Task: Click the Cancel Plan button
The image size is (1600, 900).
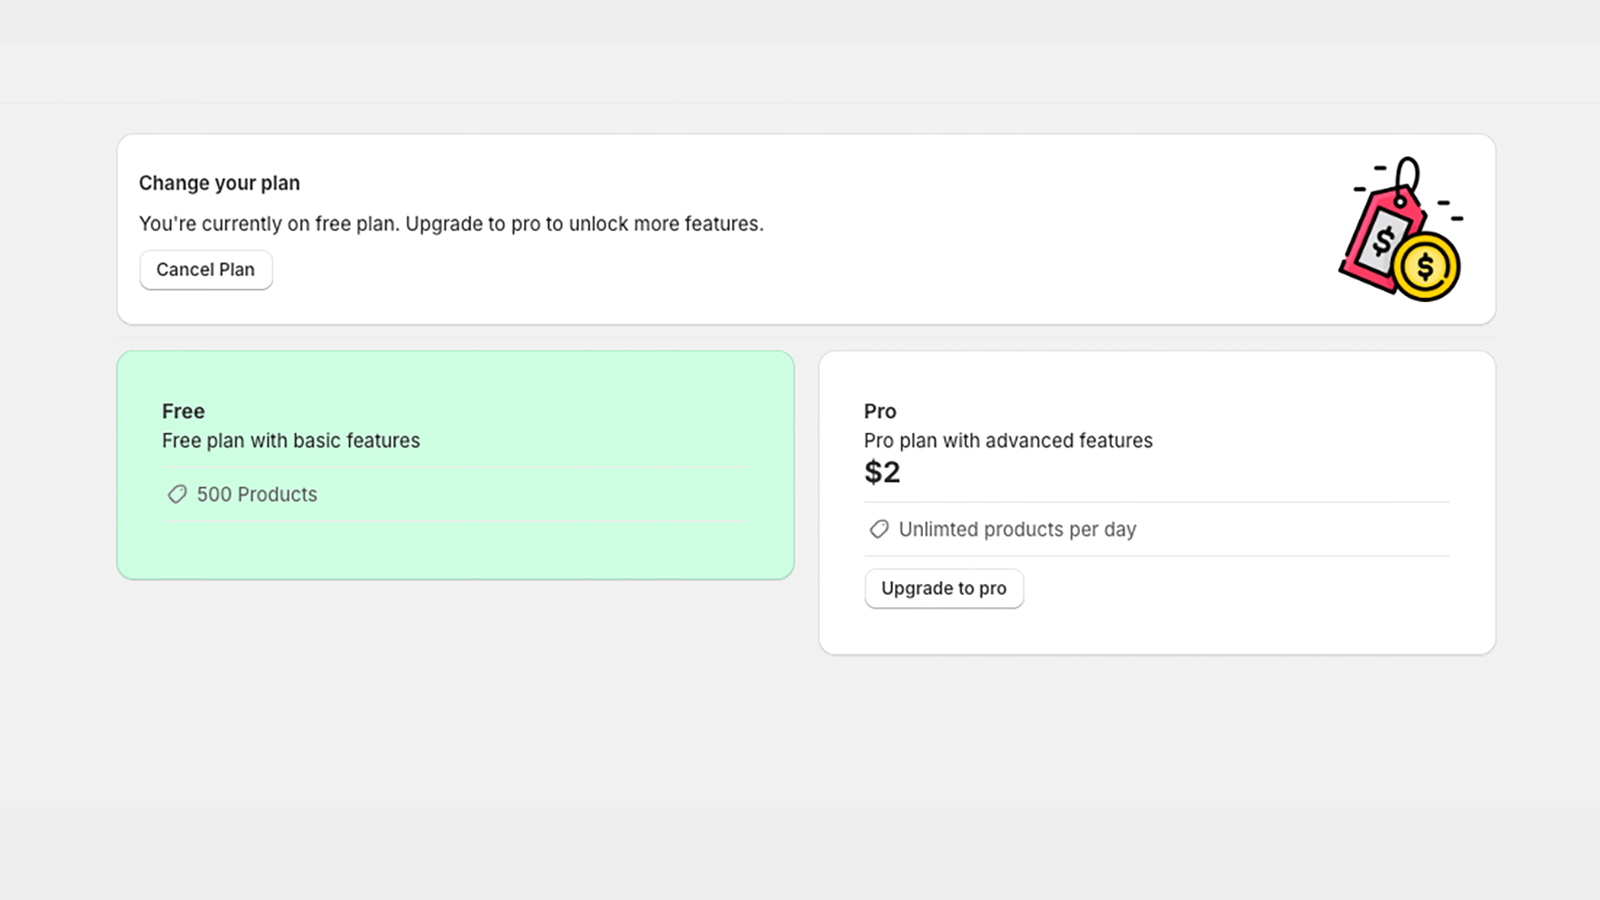Action: 205,270
